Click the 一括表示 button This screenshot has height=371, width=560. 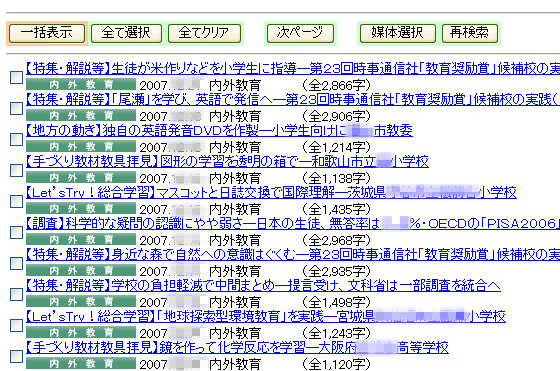point(47,33)
